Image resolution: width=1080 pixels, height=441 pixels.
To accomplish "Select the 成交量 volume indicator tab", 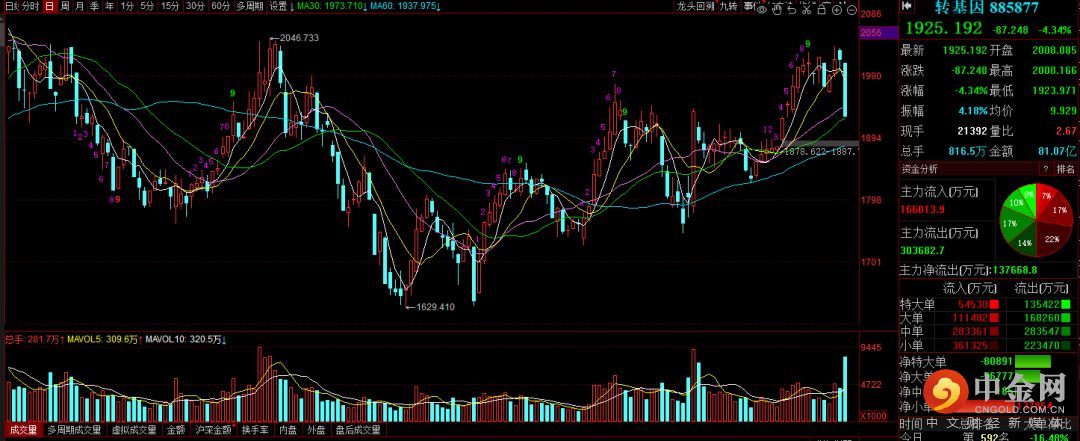I will [x=23, y=429].
